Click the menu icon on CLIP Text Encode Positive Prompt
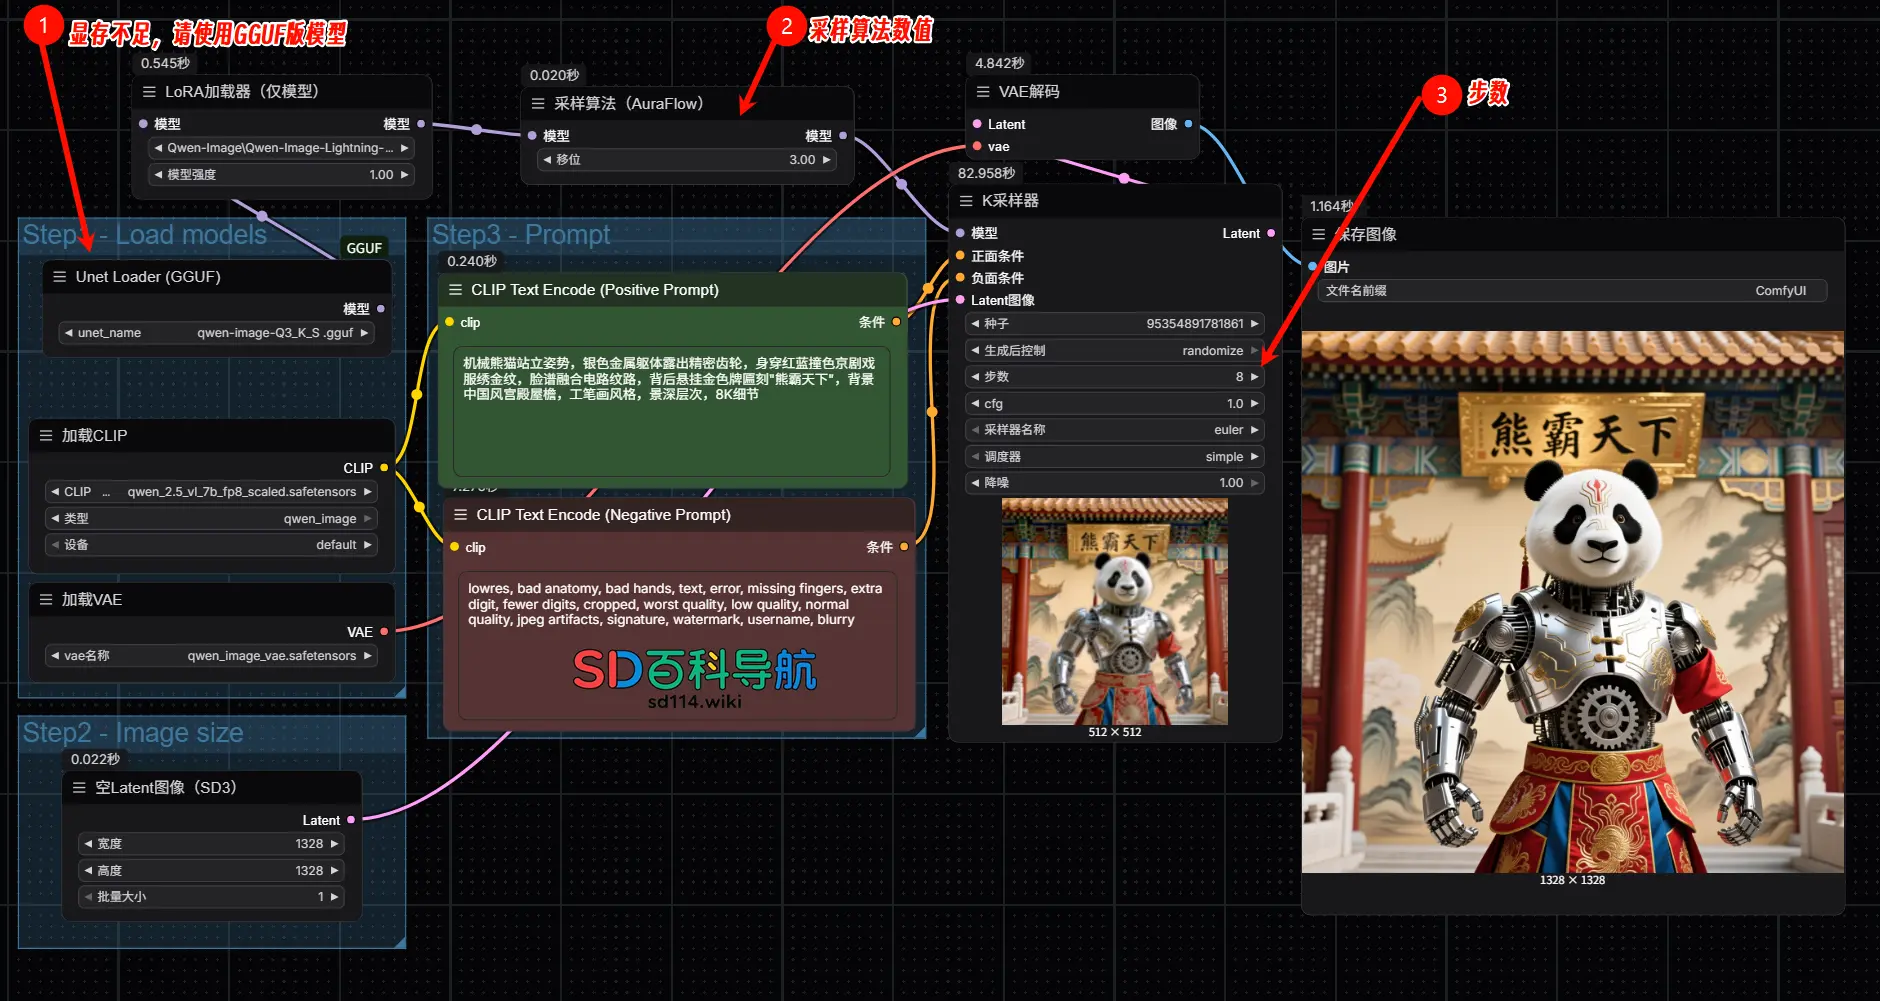This screenshot has height=1001, width=1880. click(457, 290)
